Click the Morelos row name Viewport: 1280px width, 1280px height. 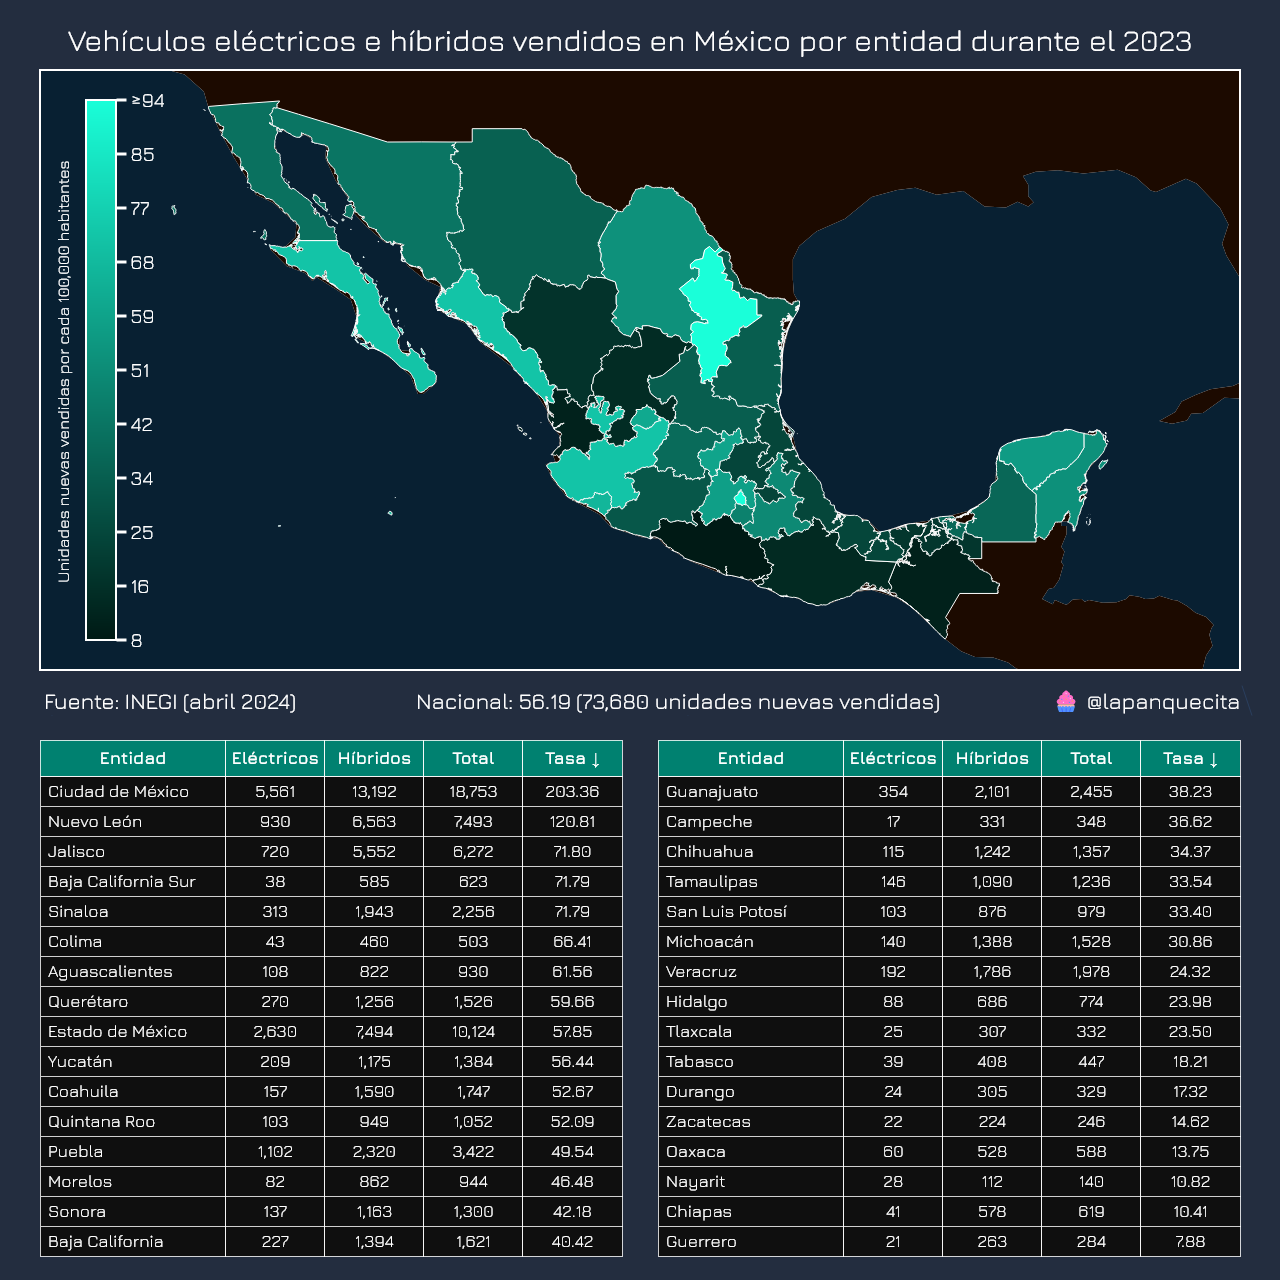click(x=80, y=1181)
